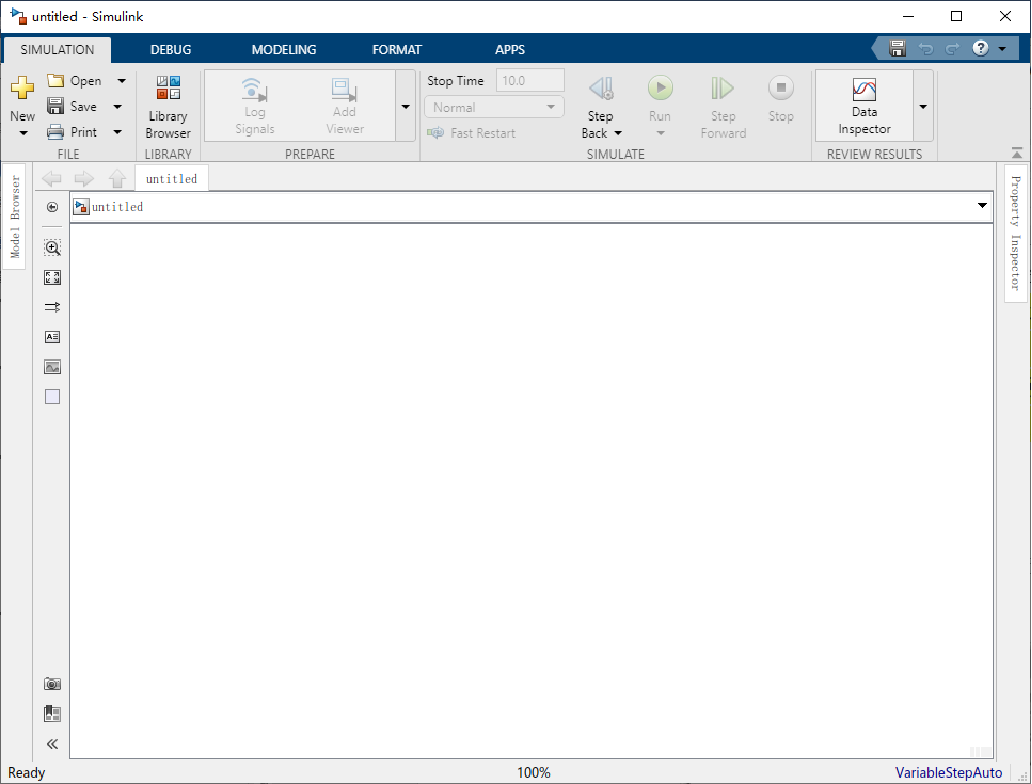1032x784 pixels.
Task: Expand the New dropdown arrow
Action: point(23,134)
